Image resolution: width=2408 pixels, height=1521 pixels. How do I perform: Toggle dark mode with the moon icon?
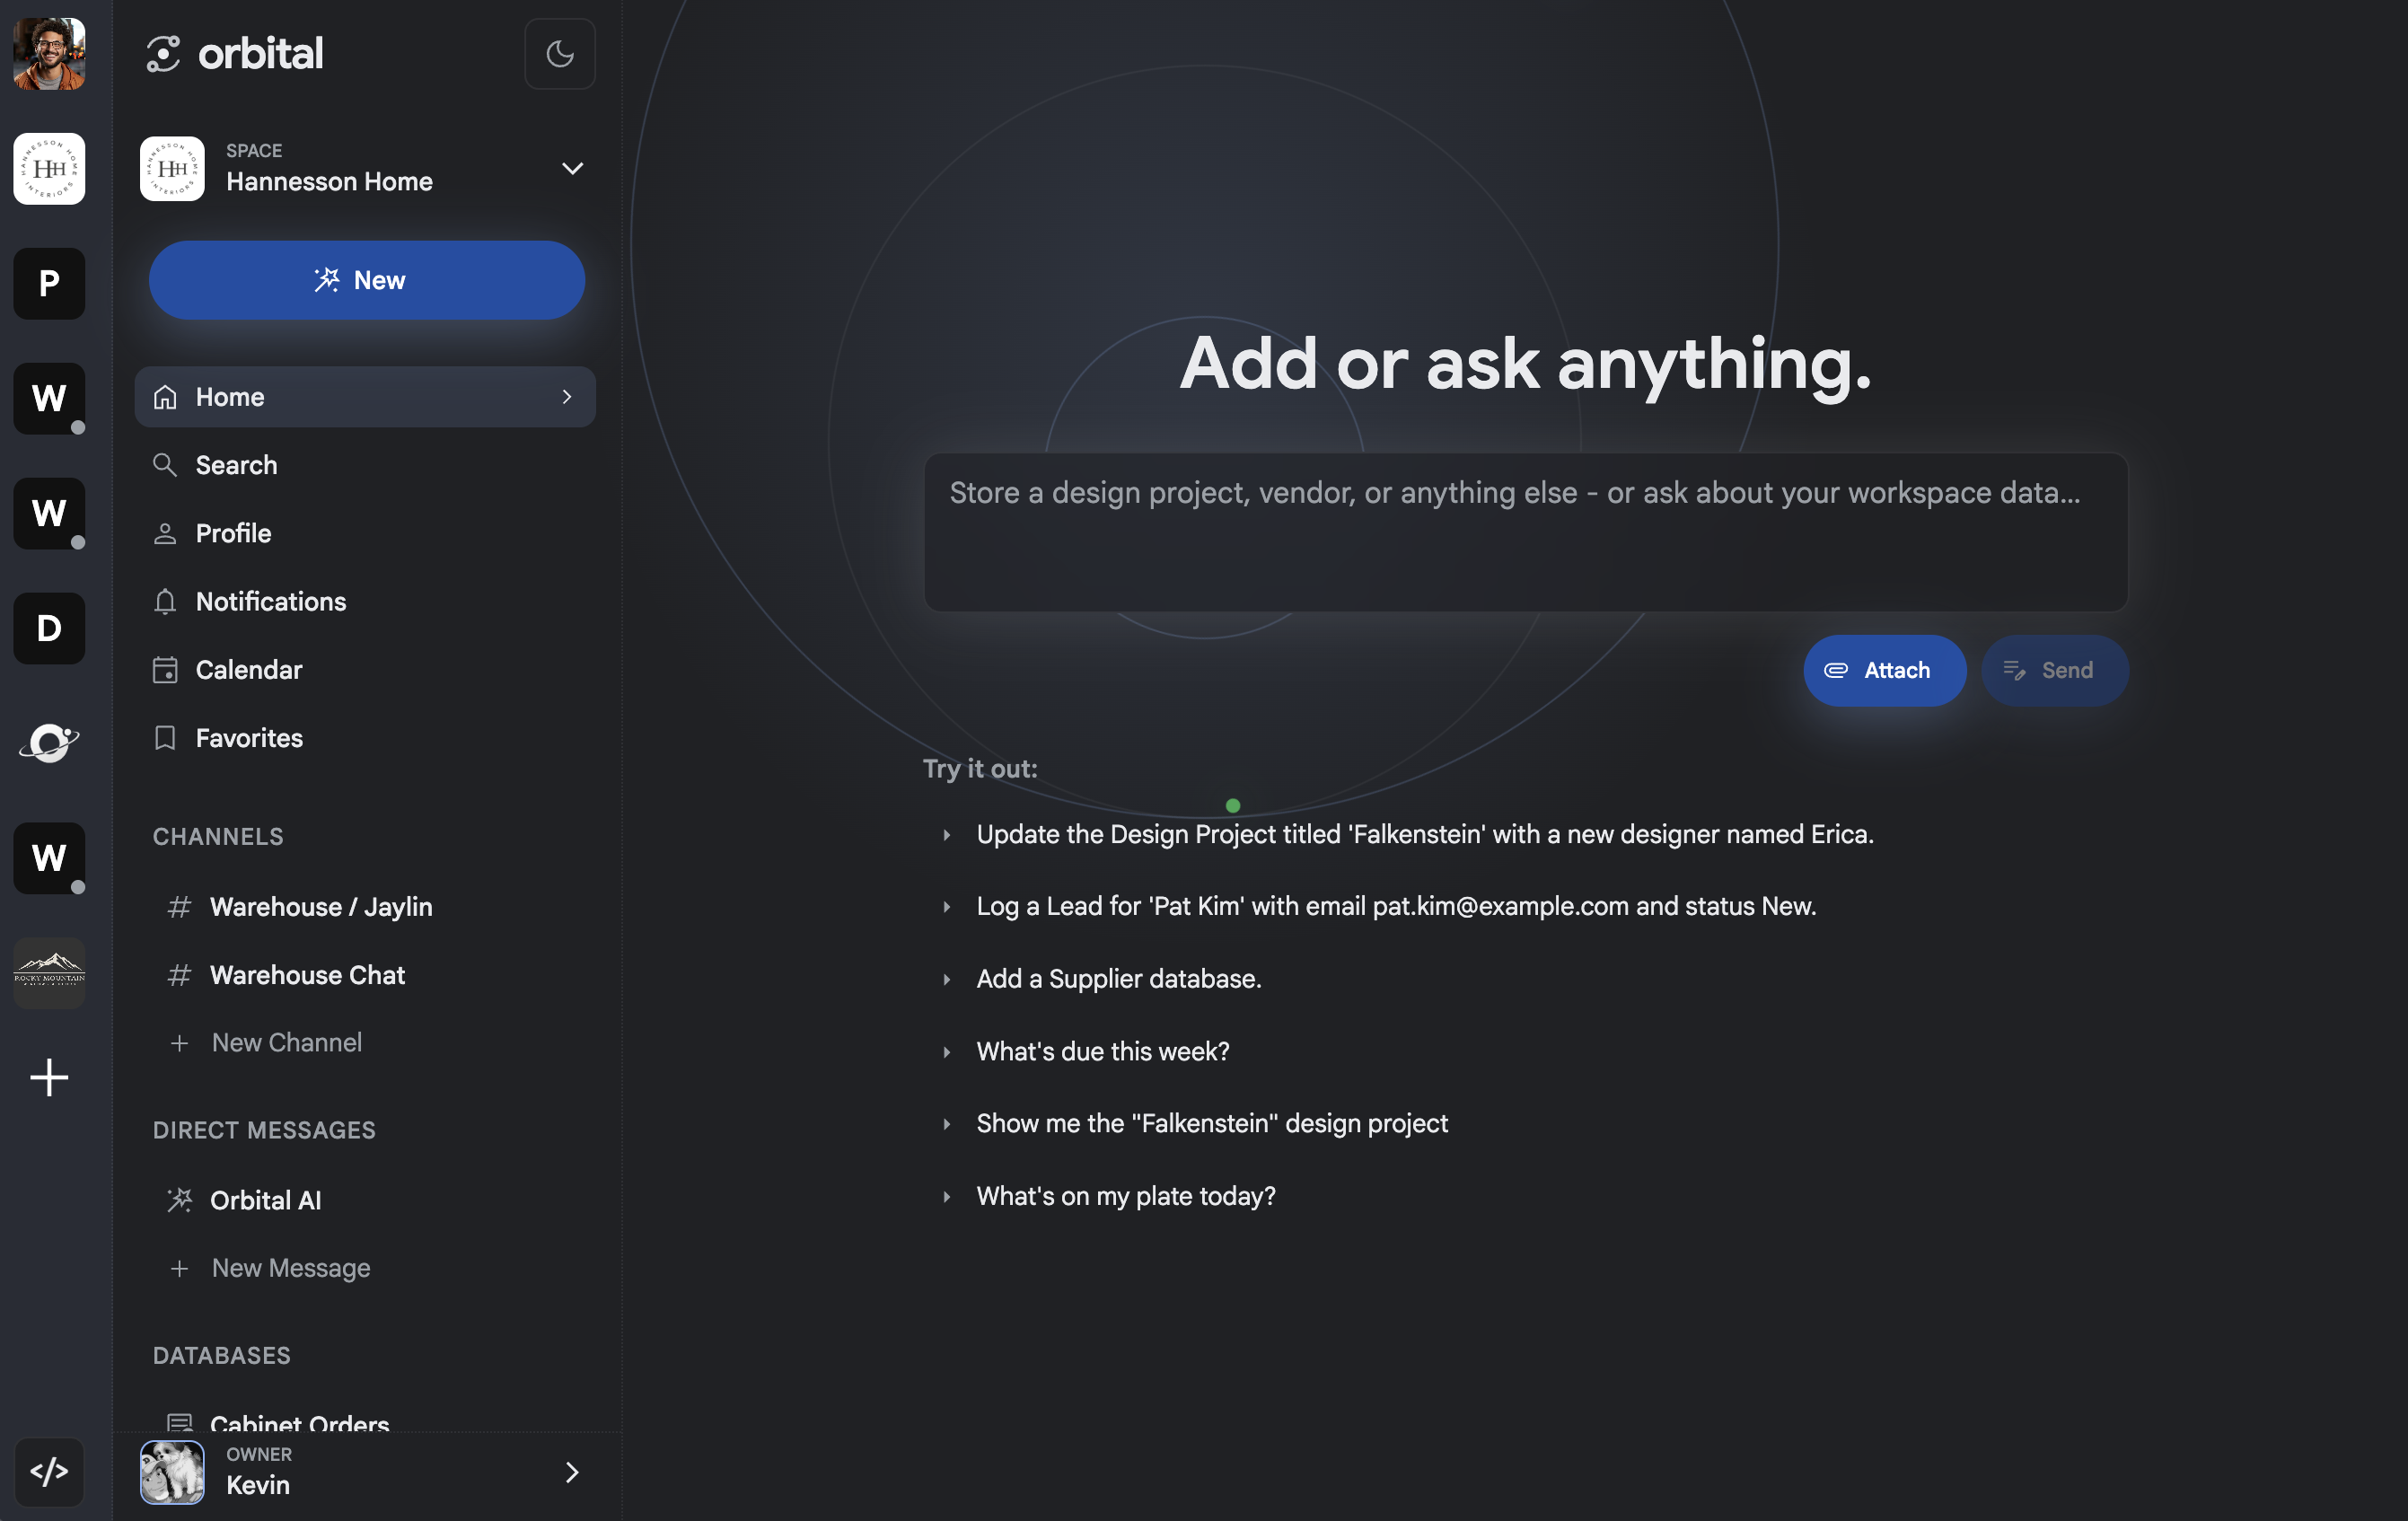559,53
